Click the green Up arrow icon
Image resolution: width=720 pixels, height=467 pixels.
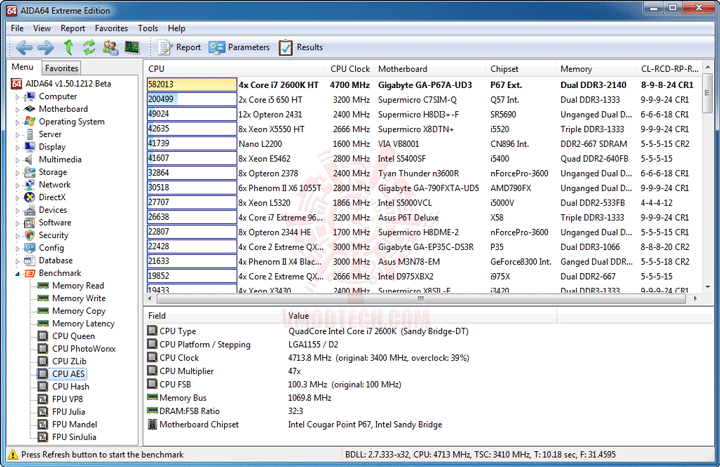68,47
